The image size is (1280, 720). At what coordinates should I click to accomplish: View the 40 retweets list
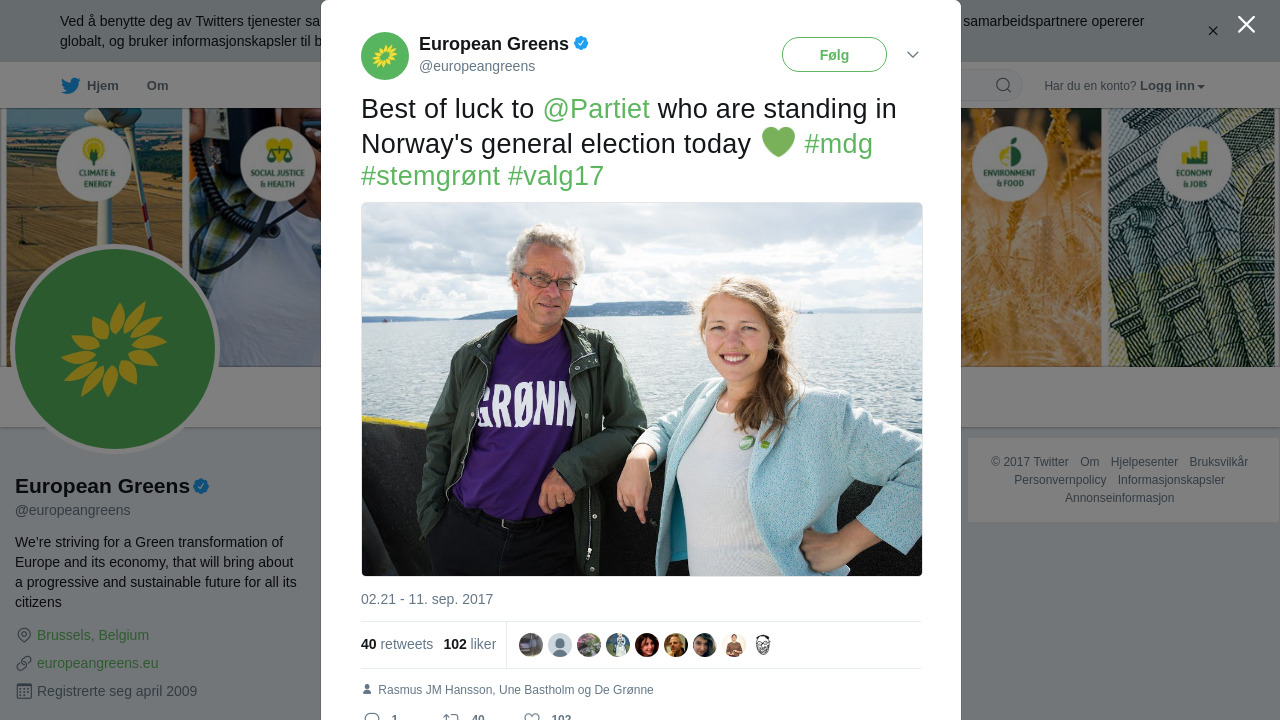pyautogui.click(x=397, y=644)
